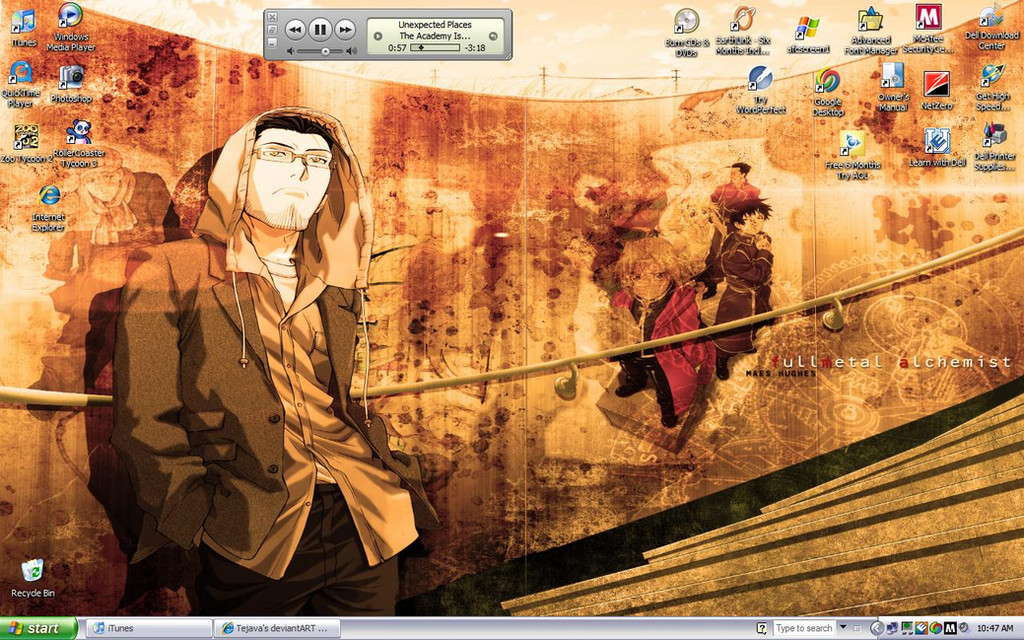Open Advanced Font Manager shortcut
The width and height of the screenshot is (1024, 640).
[871, 31]
